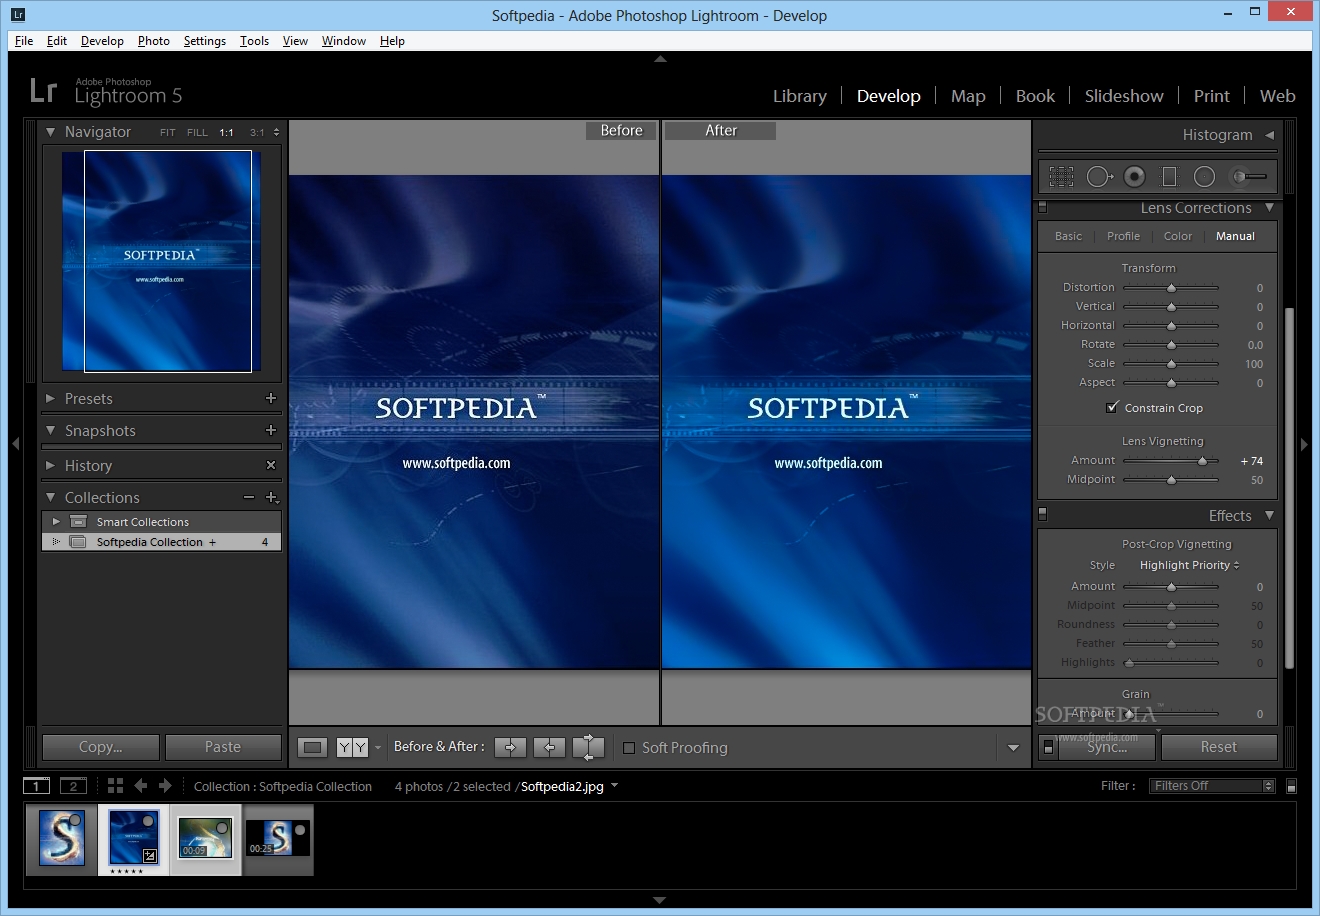Click second window display button 2
Viewport: 1320px width, 916px height.
point(73,786)
